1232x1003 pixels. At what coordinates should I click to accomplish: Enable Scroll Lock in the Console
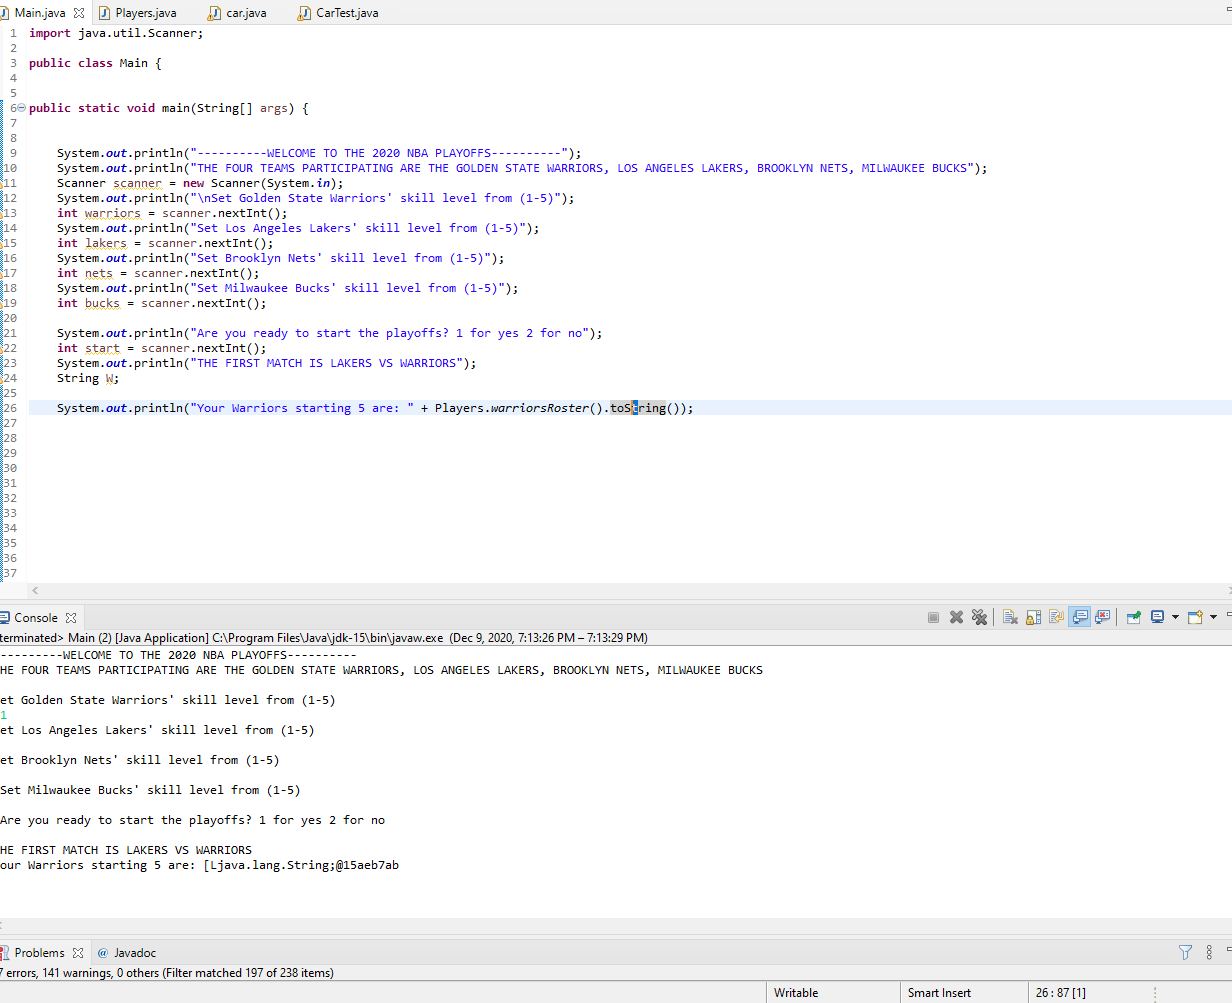[1032, 617]
